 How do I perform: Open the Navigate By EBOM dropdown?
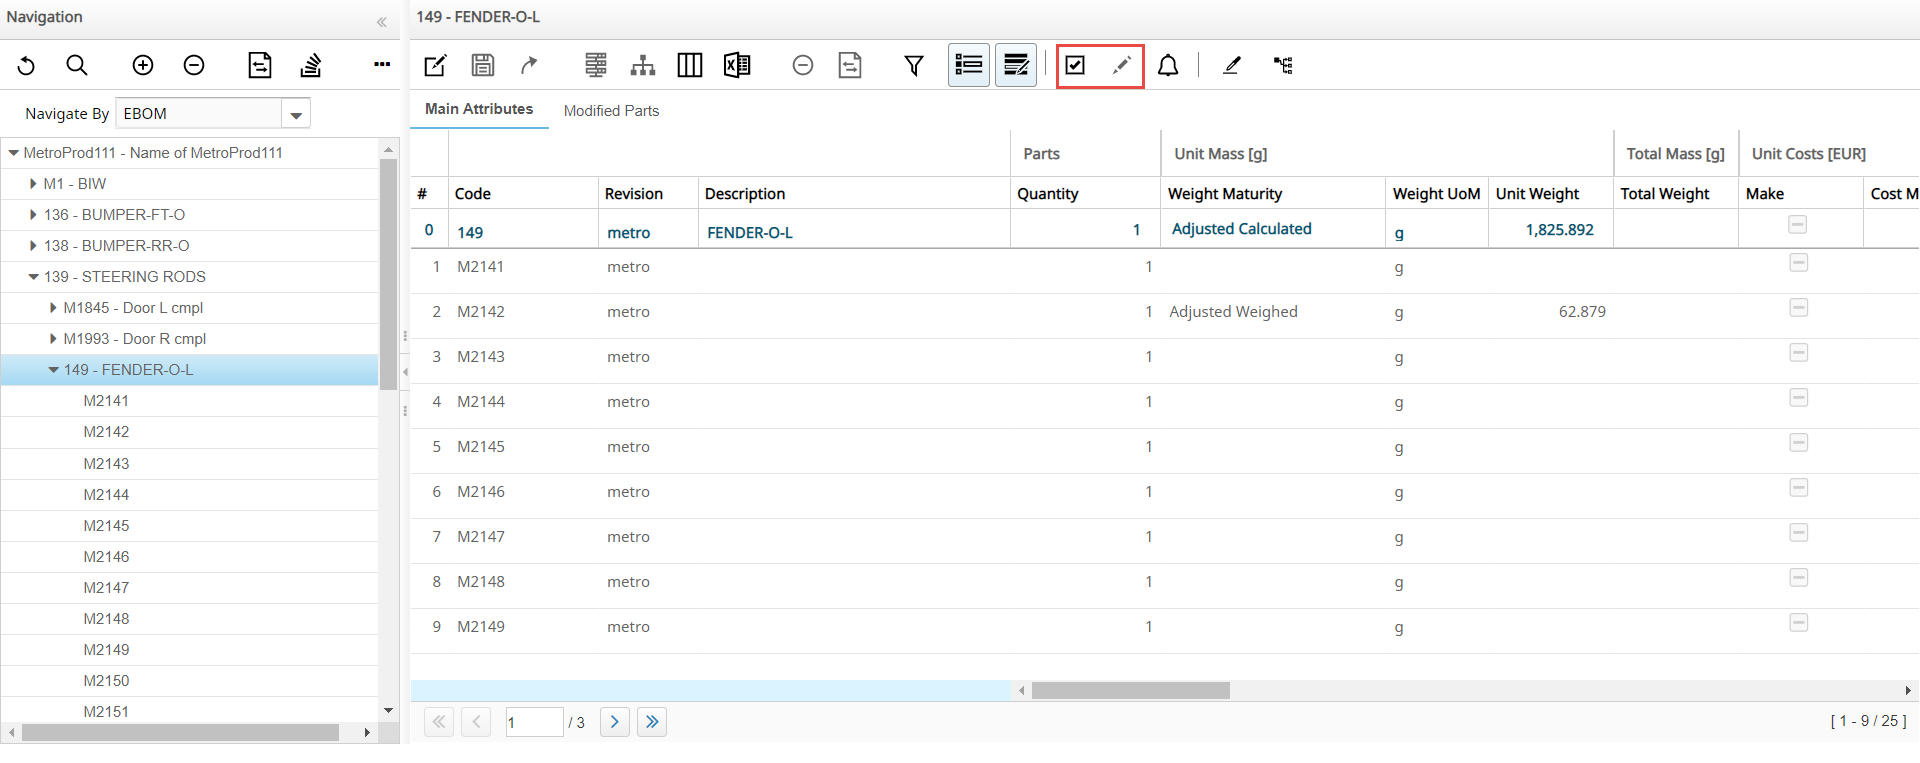pyautogui.click(x=296, y=115)
